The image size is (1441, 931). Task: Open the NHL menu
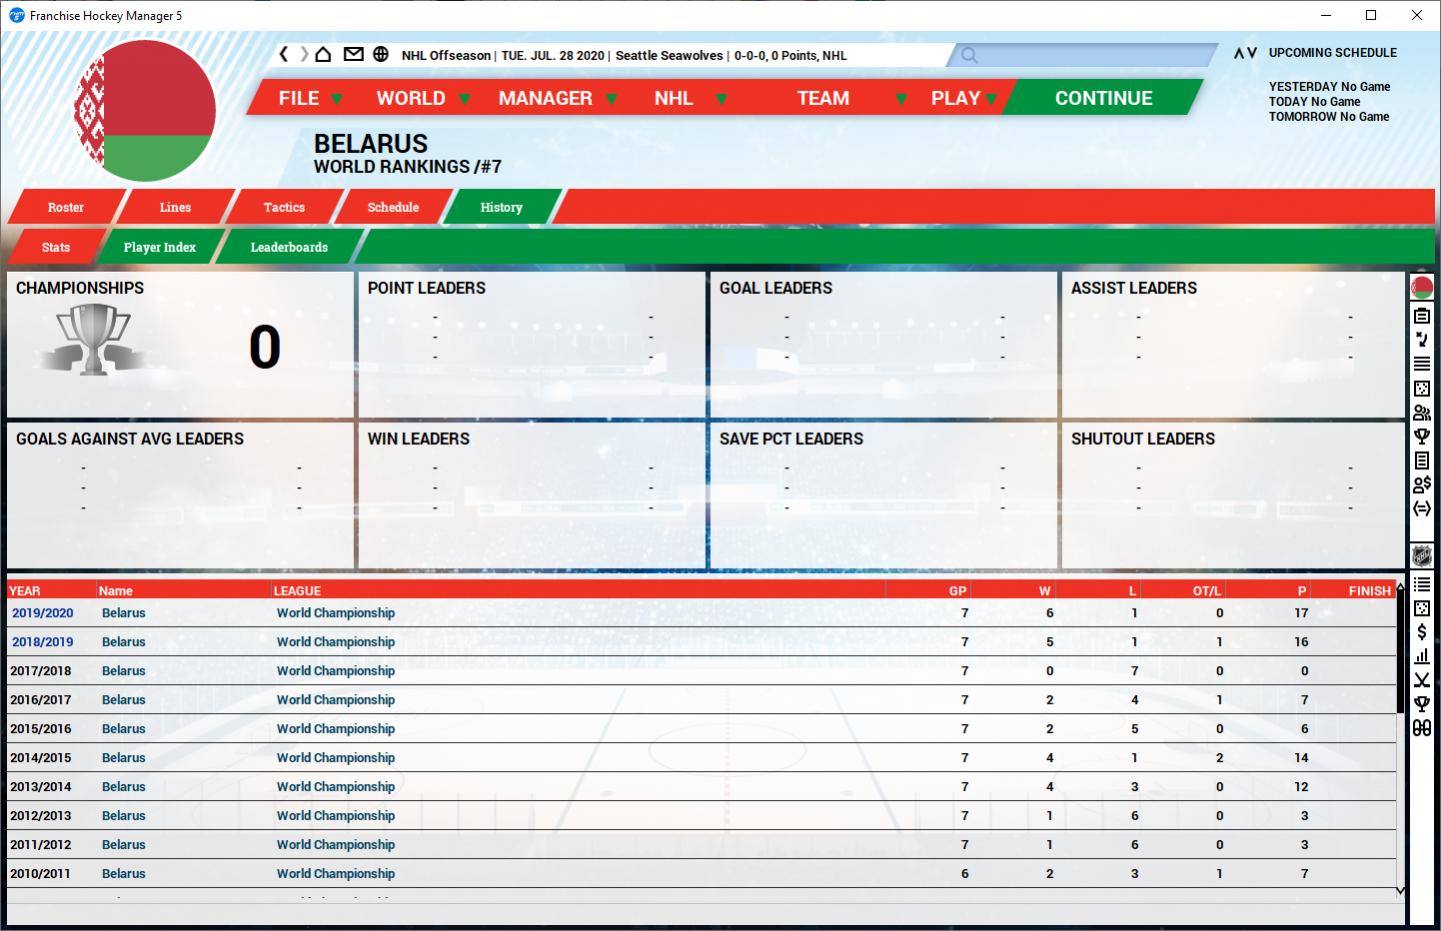[674, 98]
